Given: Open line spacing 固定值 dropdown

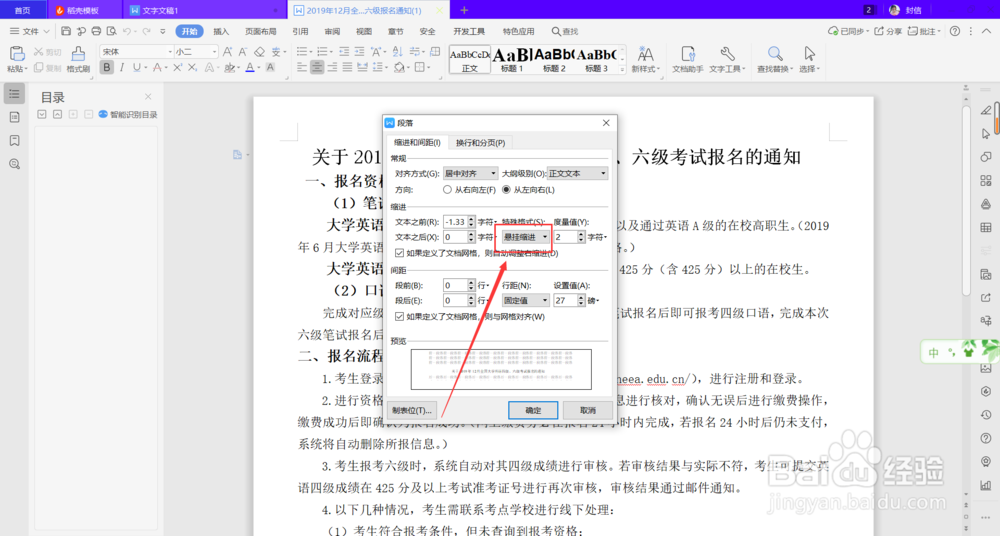Looking at the screenshot, I should [526, 300].
